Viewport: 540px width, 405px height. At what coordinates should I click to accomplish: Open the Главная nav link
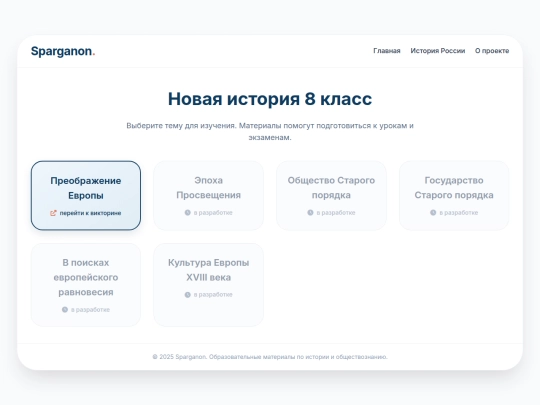click(387, 51)
